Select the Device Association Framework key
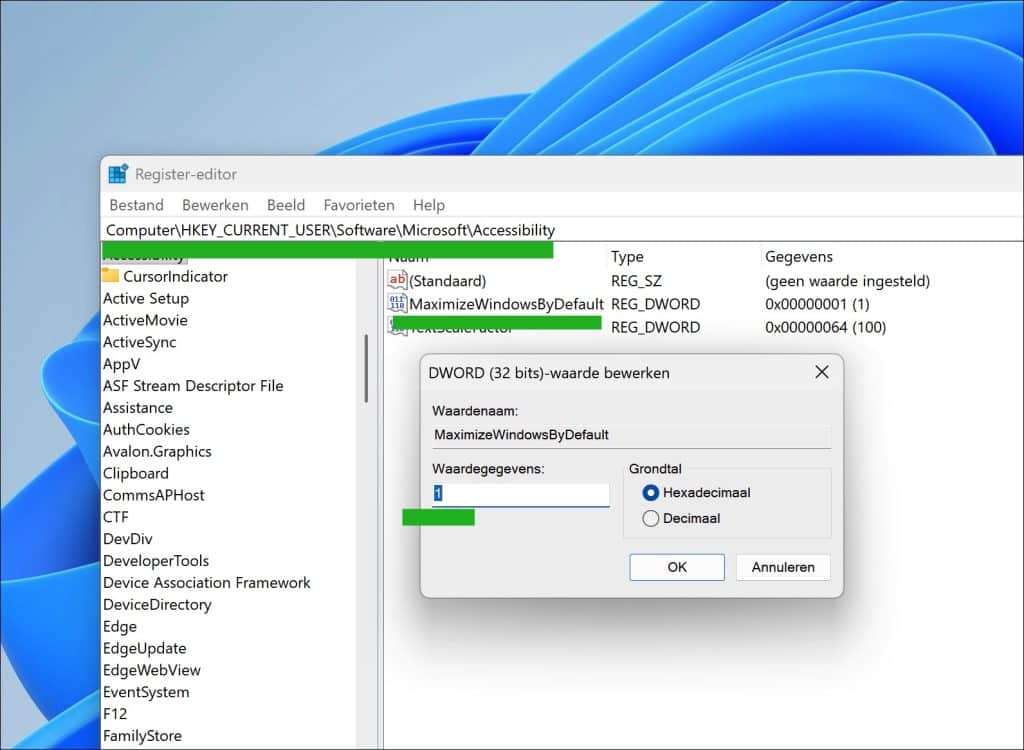The height and width of the screenshot is (750, 1024). click(x=206, y=583)
